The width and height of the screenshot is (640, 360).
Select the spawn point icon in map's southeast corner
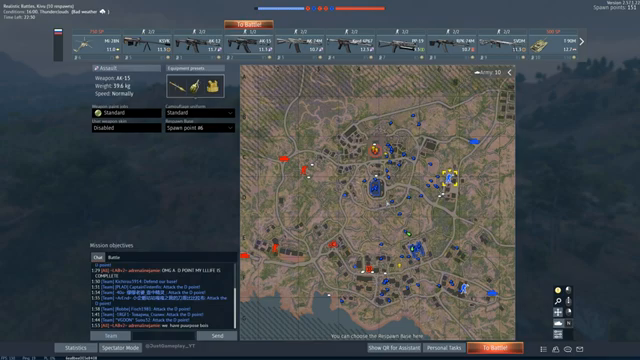(464, 289)
